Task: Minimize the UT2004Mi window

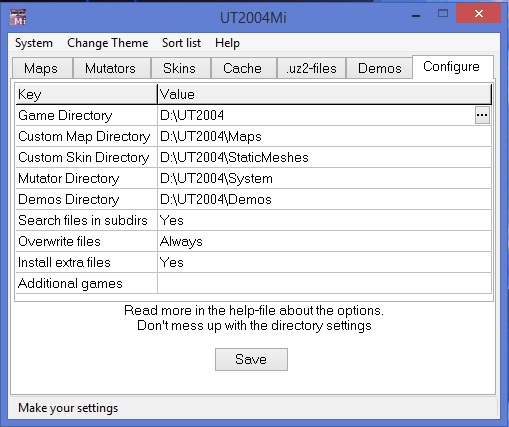Action: [416, 15]
